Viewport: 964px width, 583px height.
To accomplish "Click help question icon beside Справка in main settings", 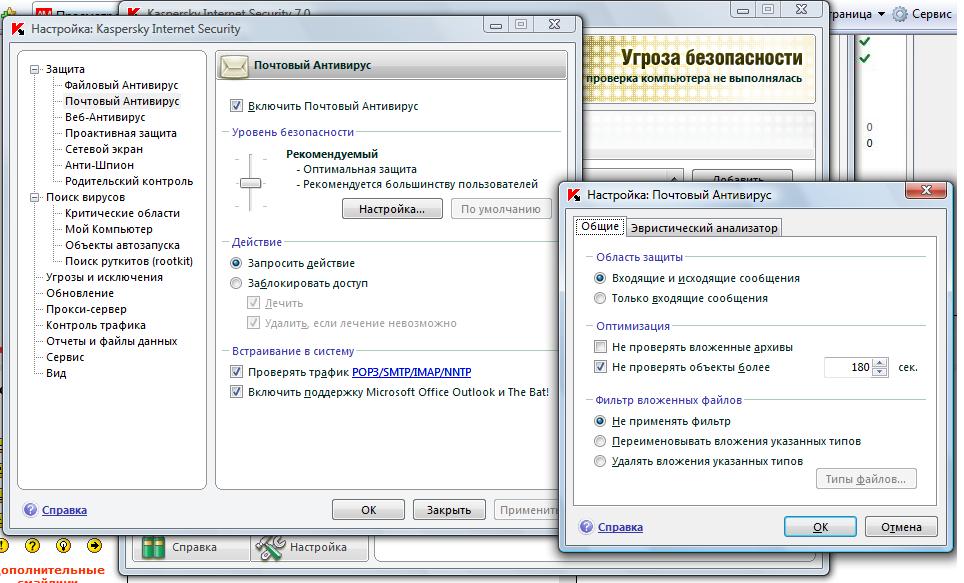I will click(x=30, y=510).
